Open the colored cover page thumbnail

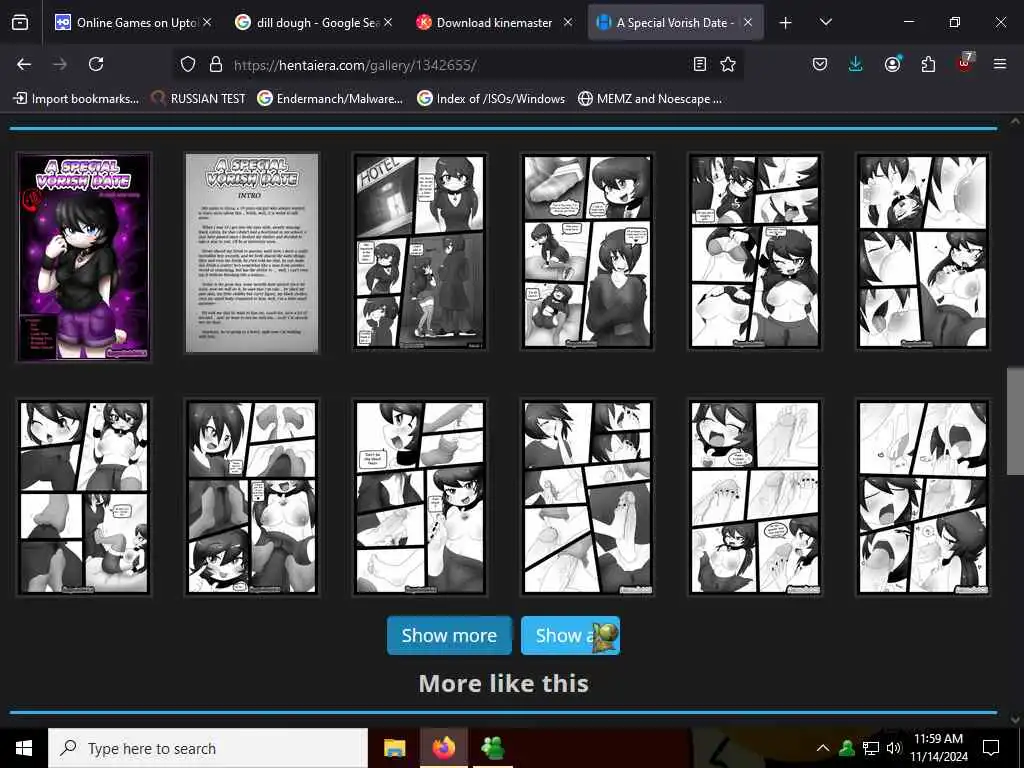[84, 256]
